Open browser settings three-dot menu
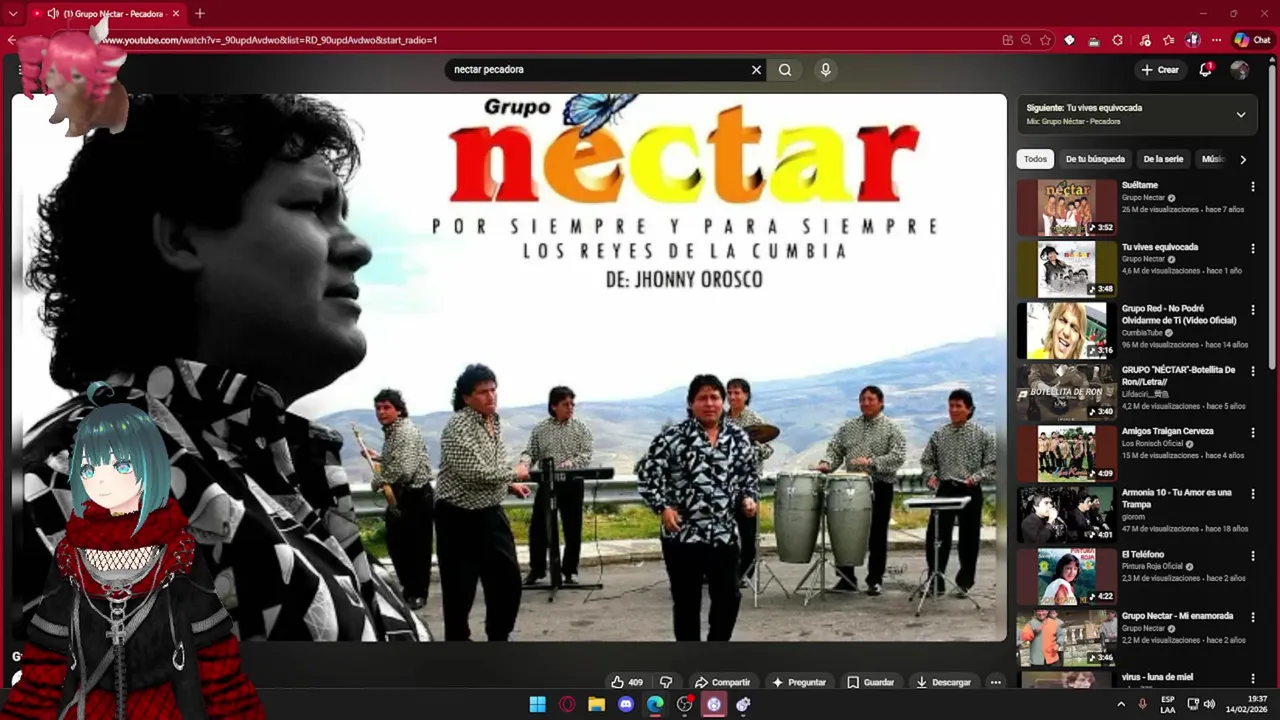 [x=1216, y=40]
